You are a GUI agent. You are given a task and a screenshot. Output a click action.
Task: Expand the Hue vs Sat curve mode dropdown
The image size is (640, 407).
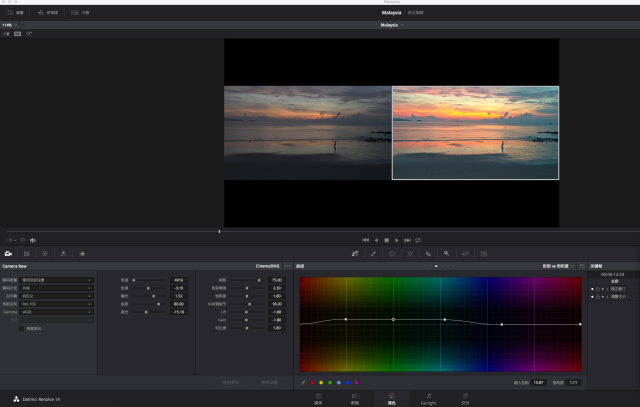pos(560,266)
